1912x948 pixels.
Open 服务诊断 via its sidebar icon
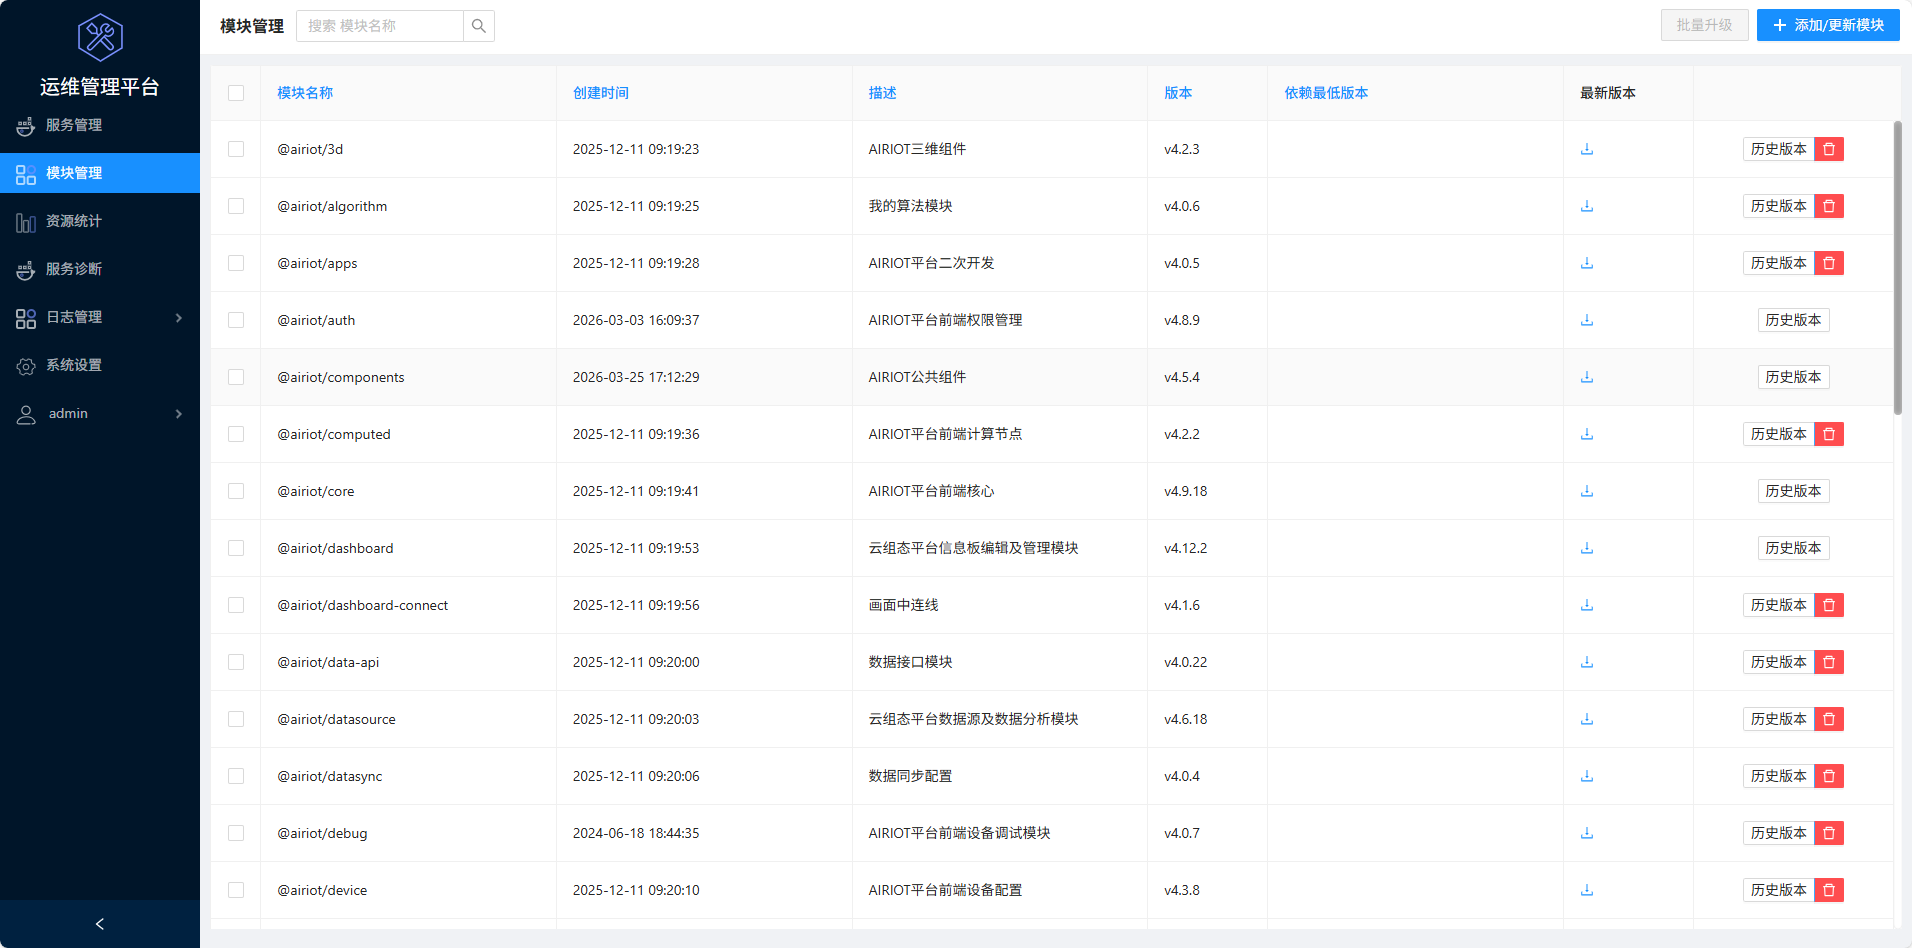coord(25,269)
